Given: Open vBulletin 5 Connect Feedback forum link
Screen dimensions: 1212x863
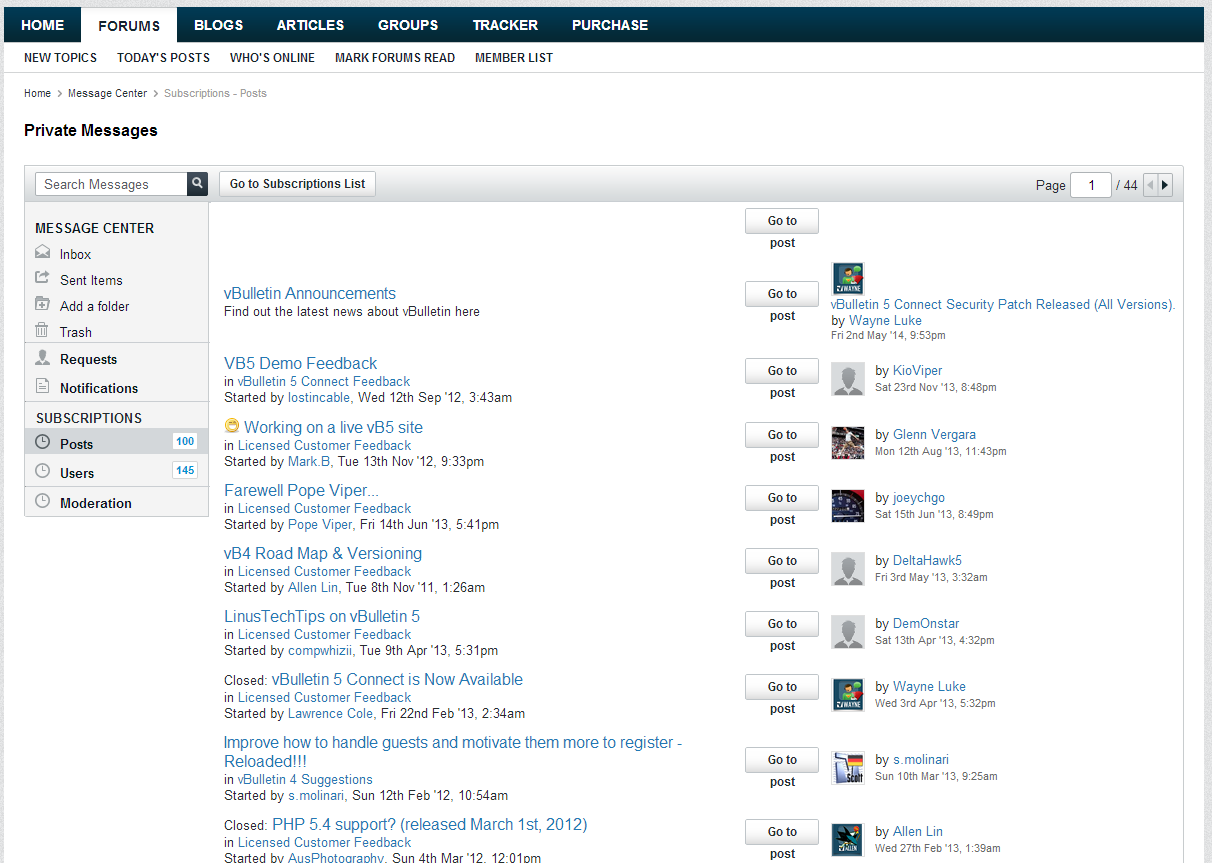Looking at the screenshot, I should coord(324,381).
